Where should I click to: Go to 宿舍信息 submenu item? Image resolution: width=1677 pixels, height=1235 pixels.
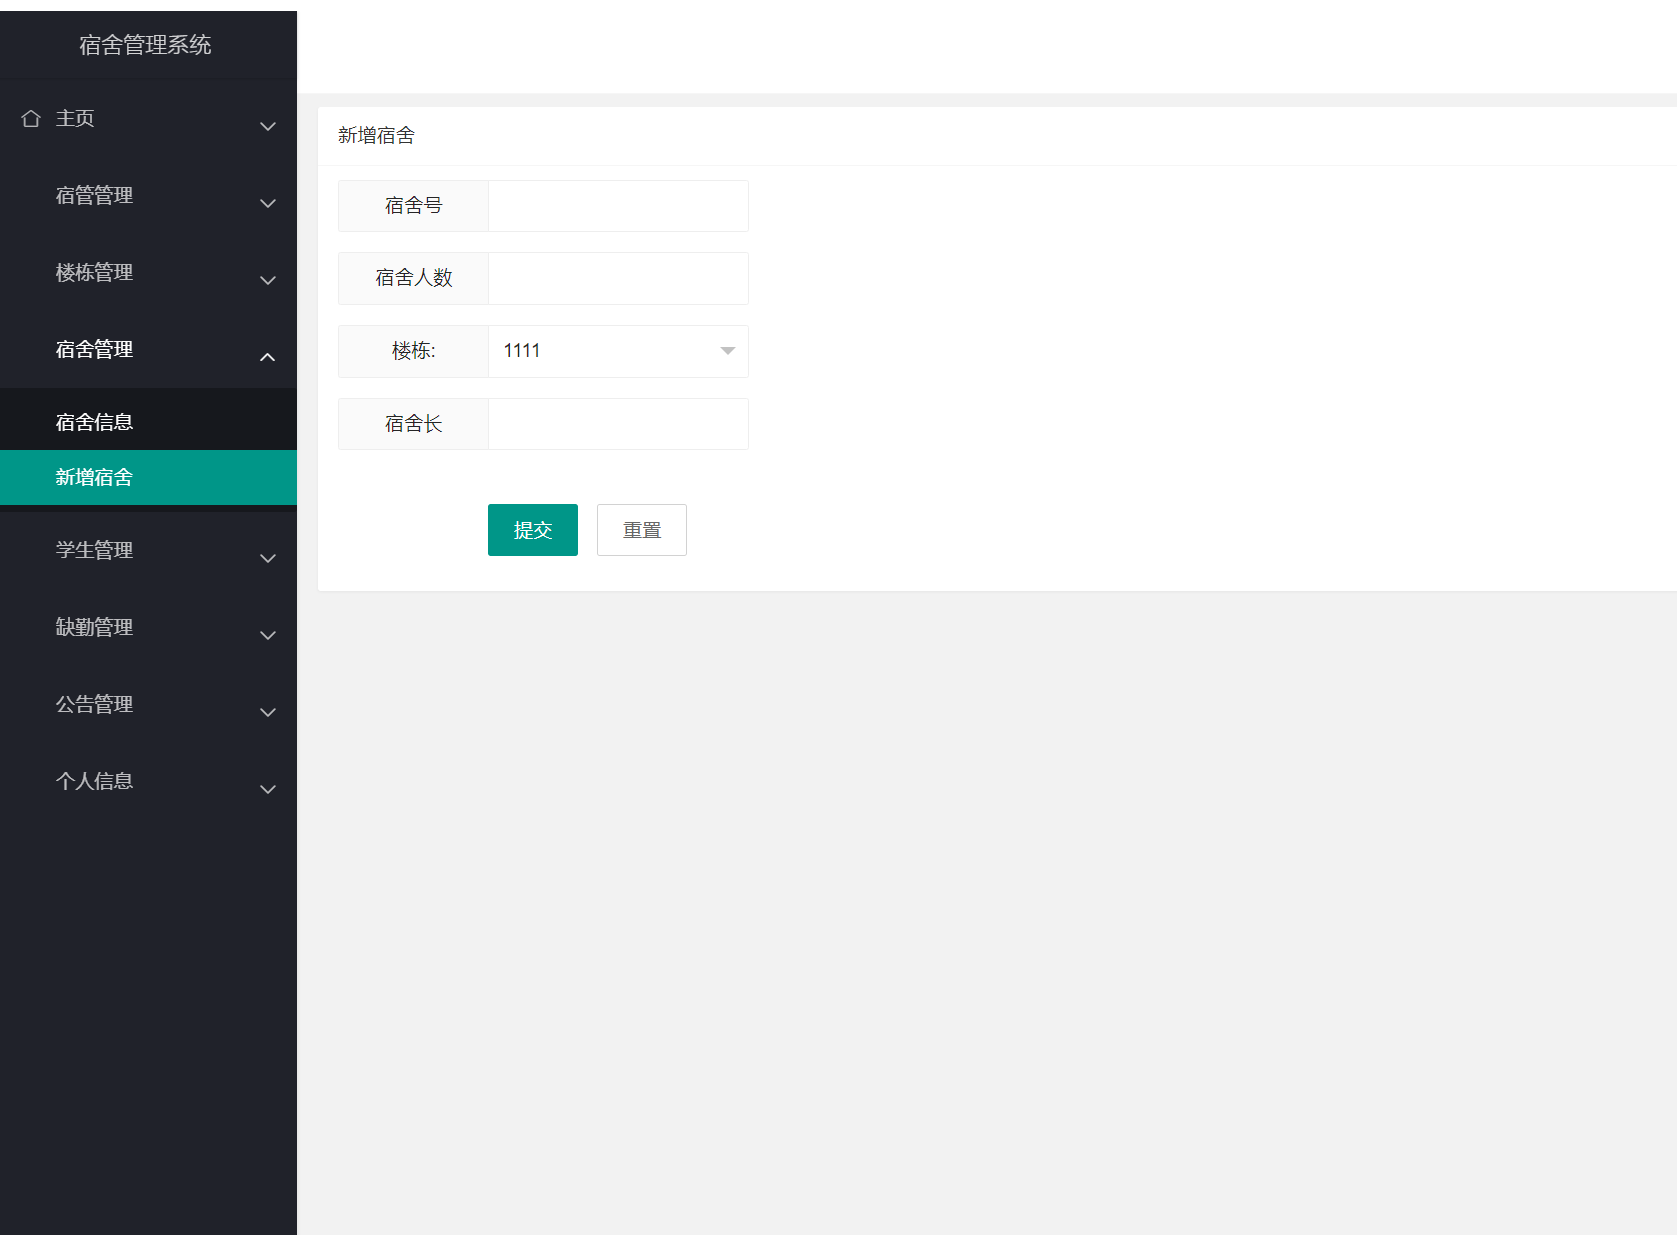pos(148,422)
